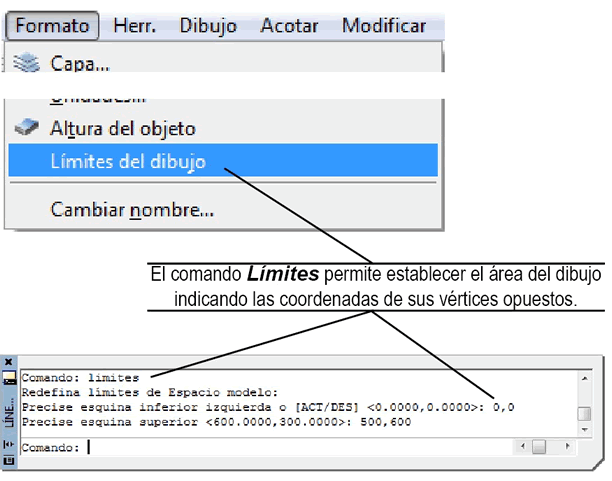Click the command panel pin icon
The width and height of the screenshot is (612, 481).
[x=8, y=443]
